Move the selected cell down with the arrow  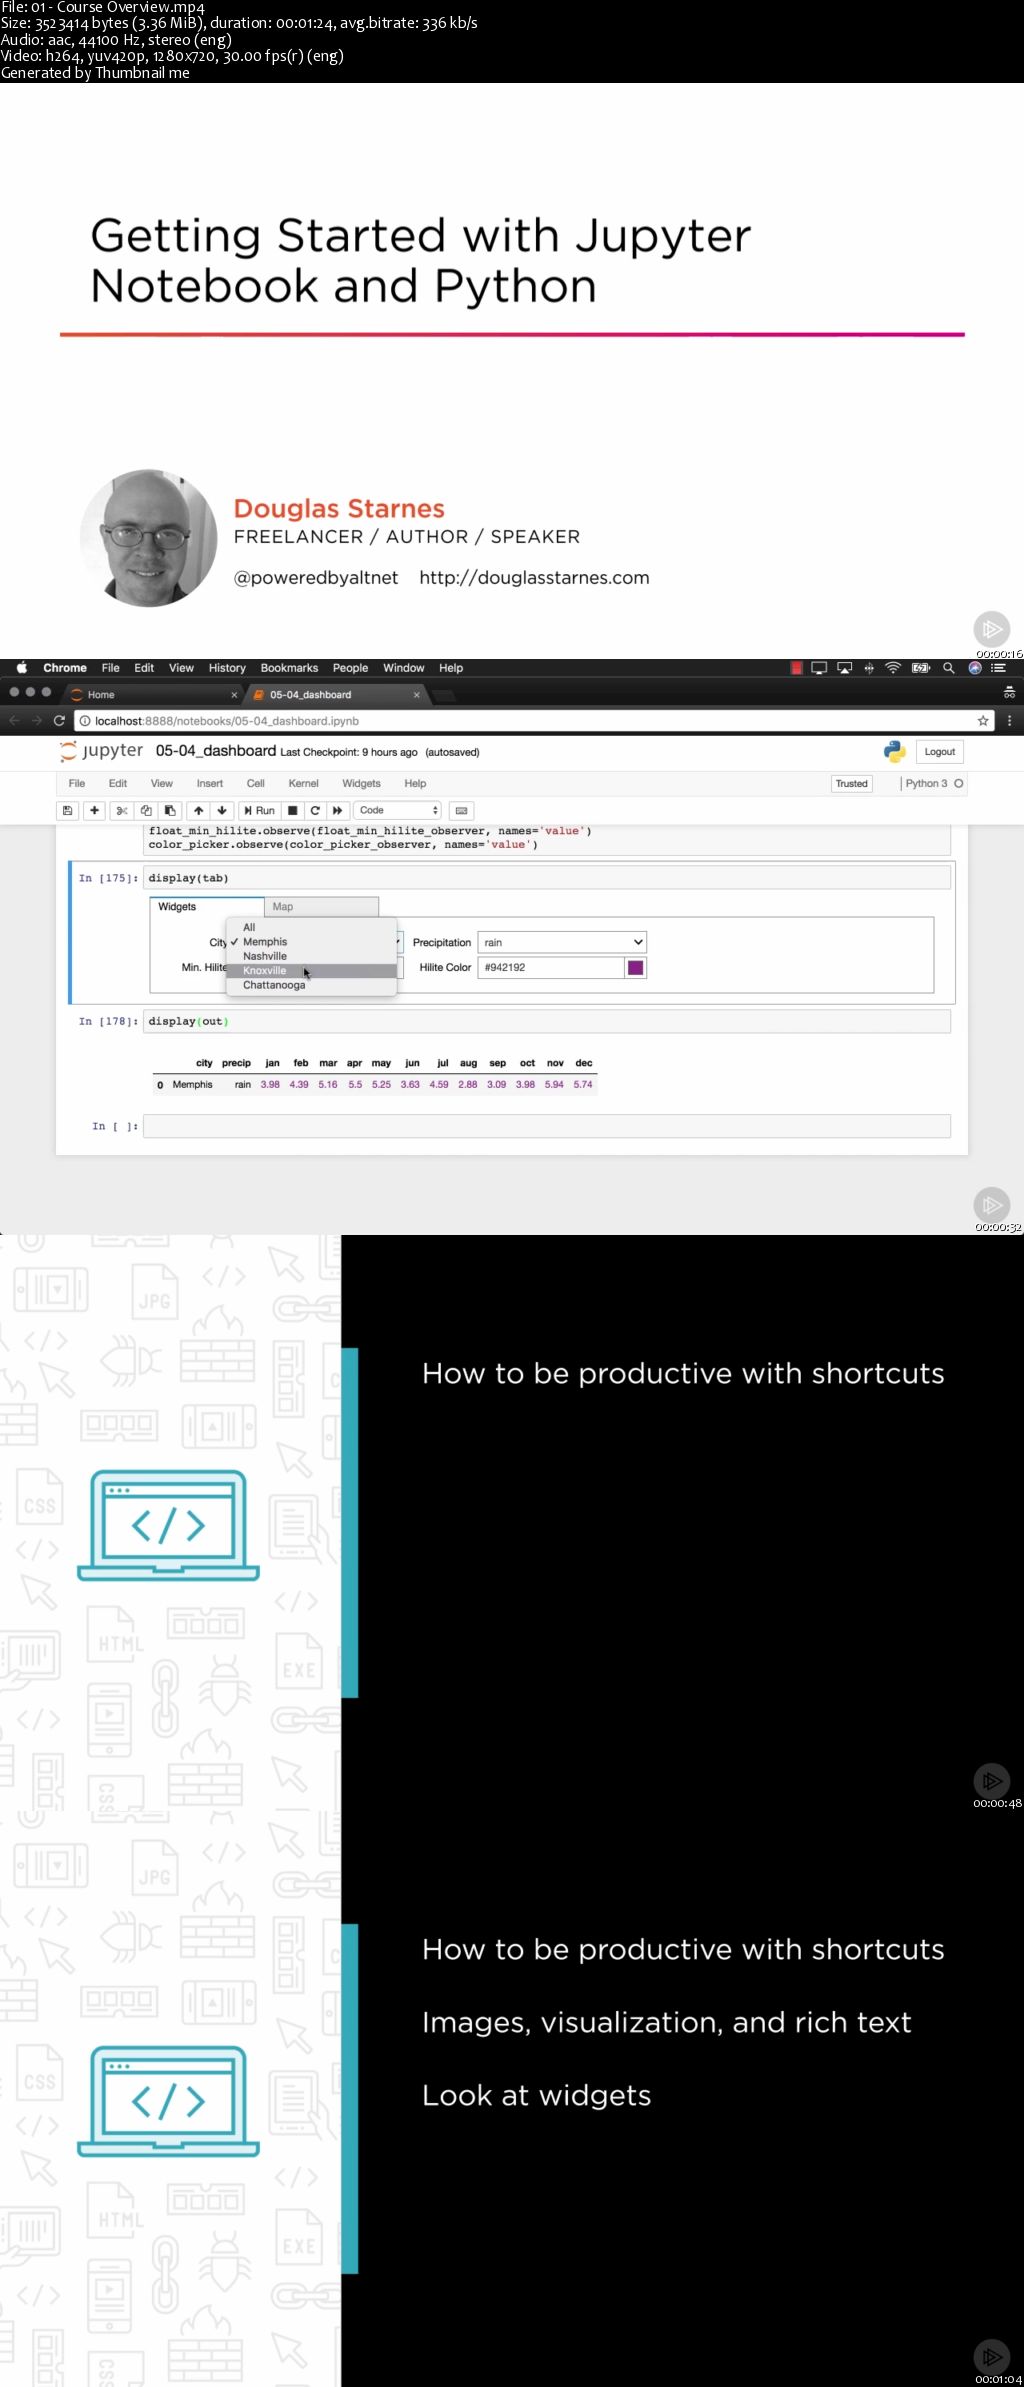pyautogui.click(x=222, y=810)
